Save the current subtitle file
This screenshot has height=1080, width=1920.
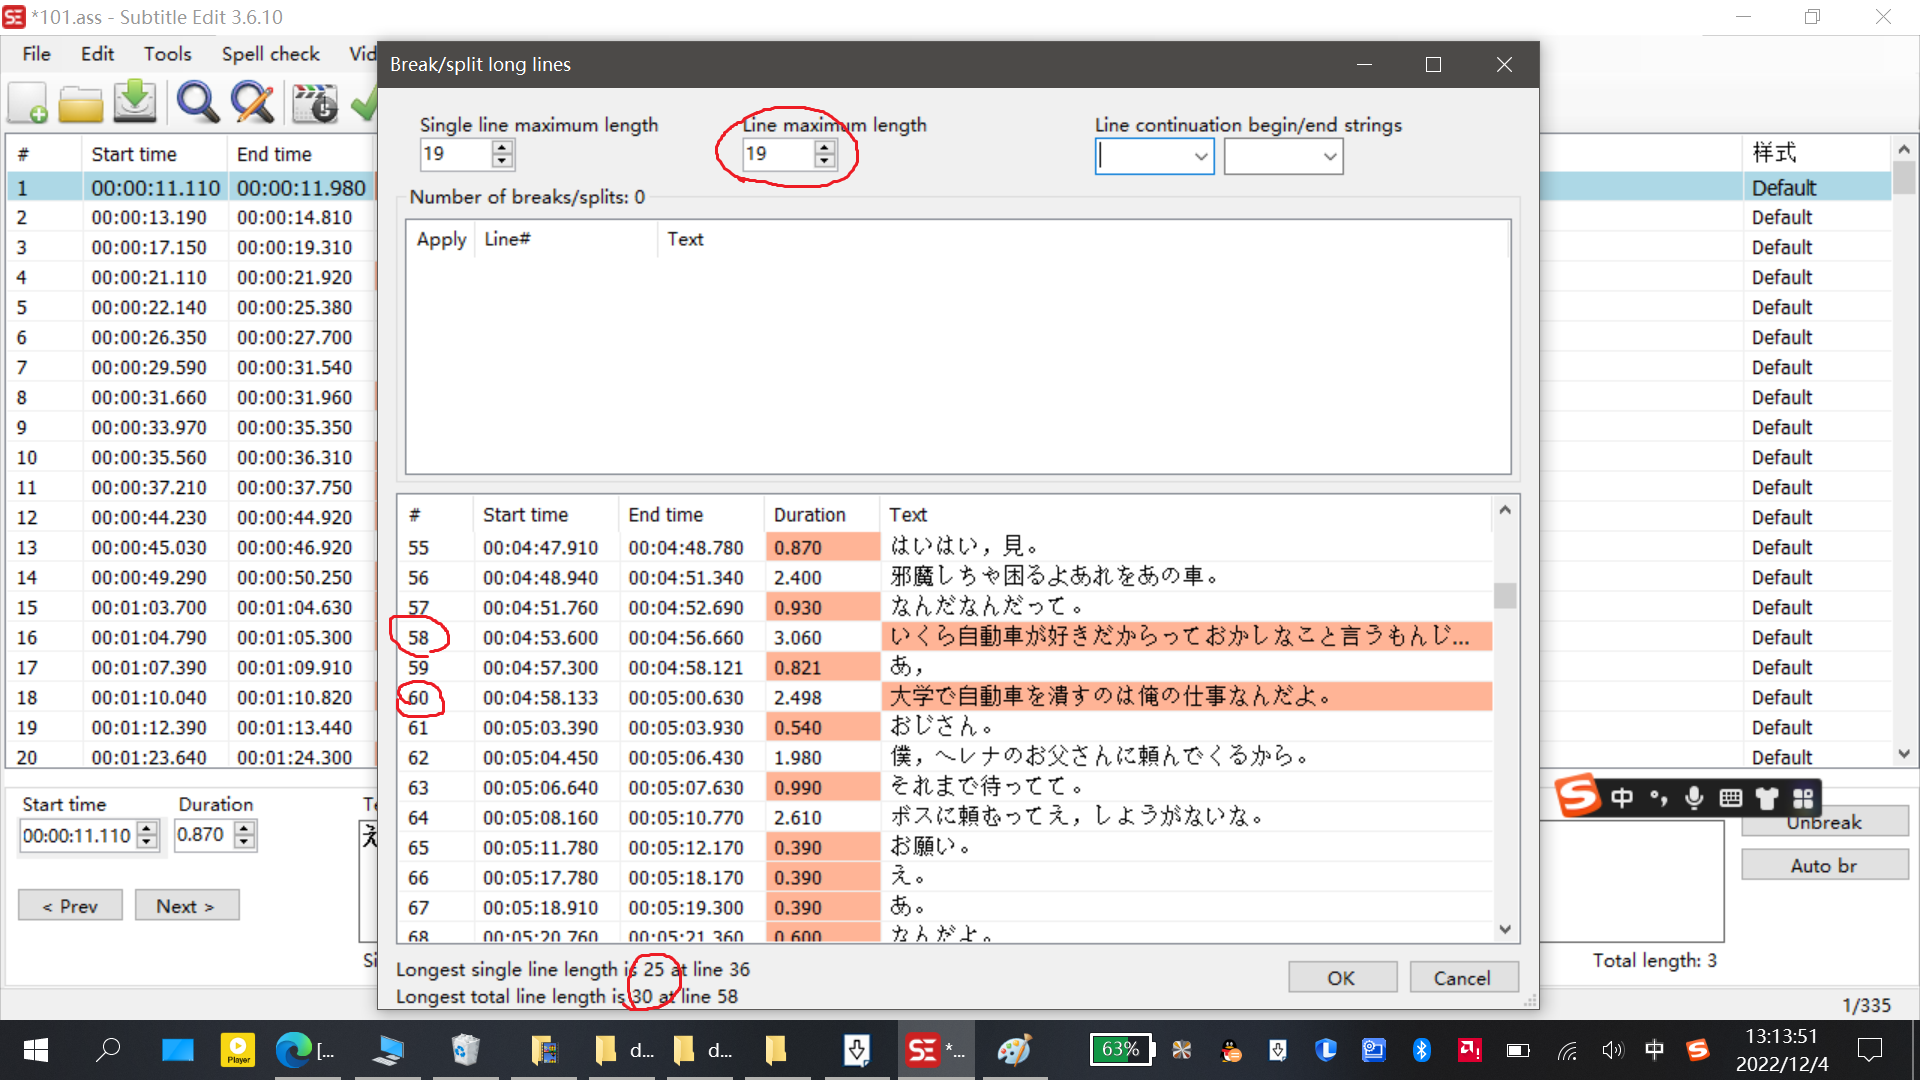135,102
